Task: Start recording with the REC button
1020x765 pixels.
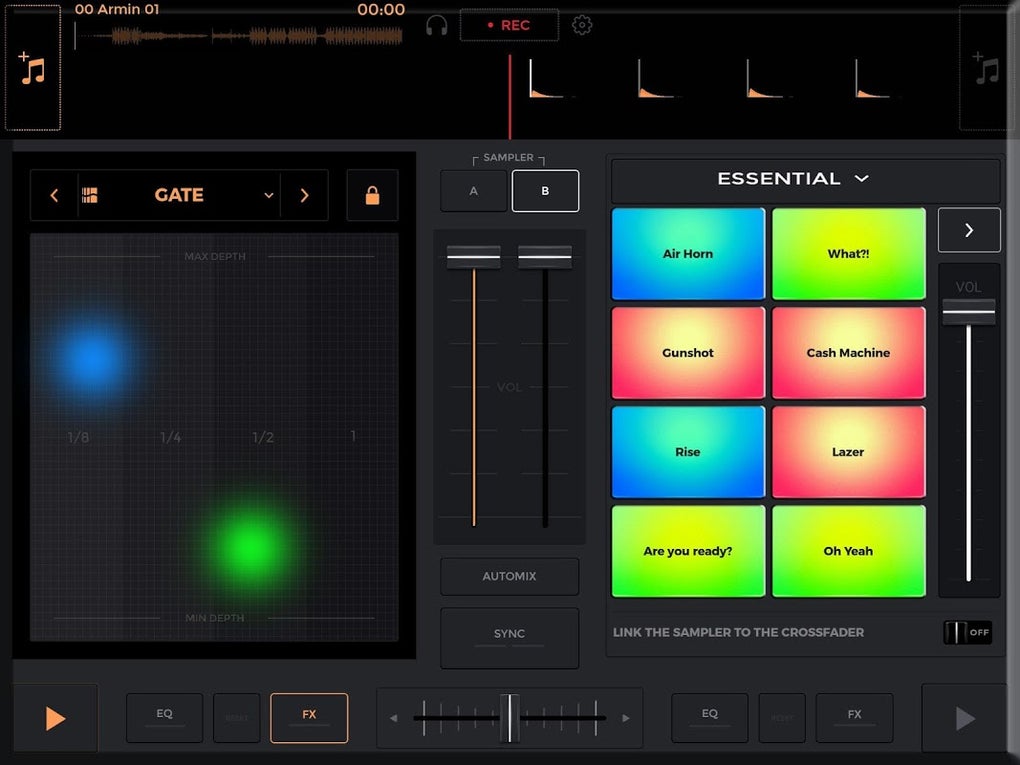Action: click(509, 25)
